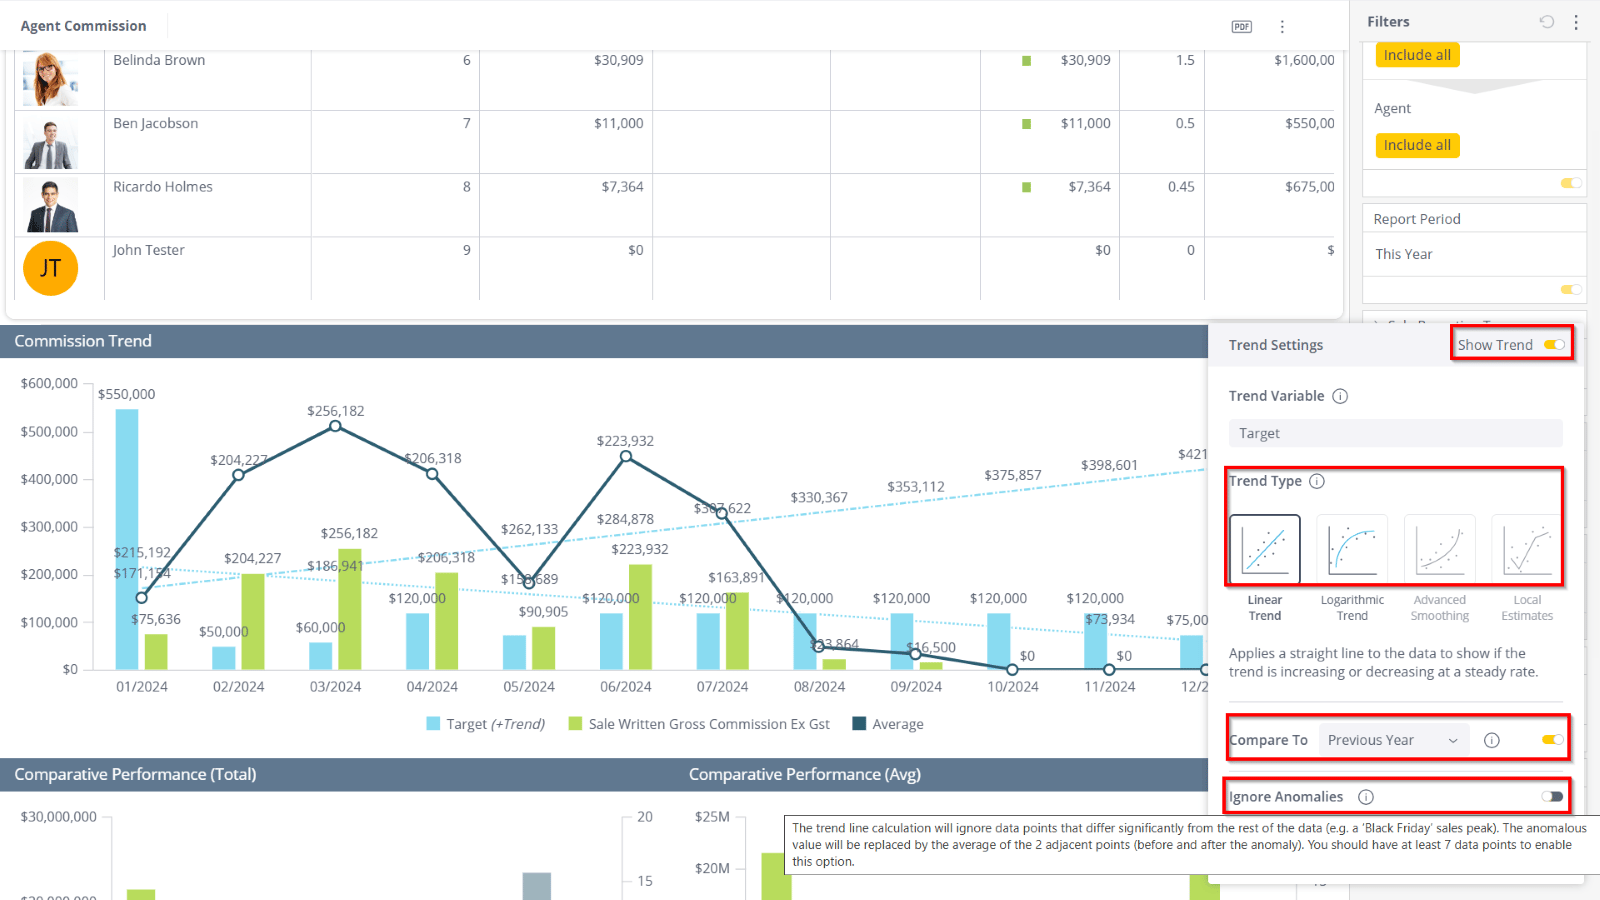The height and width of the screenshot is (900, 1600).
Task: Open Belinda Brown's profile photo
Action: 50,79
